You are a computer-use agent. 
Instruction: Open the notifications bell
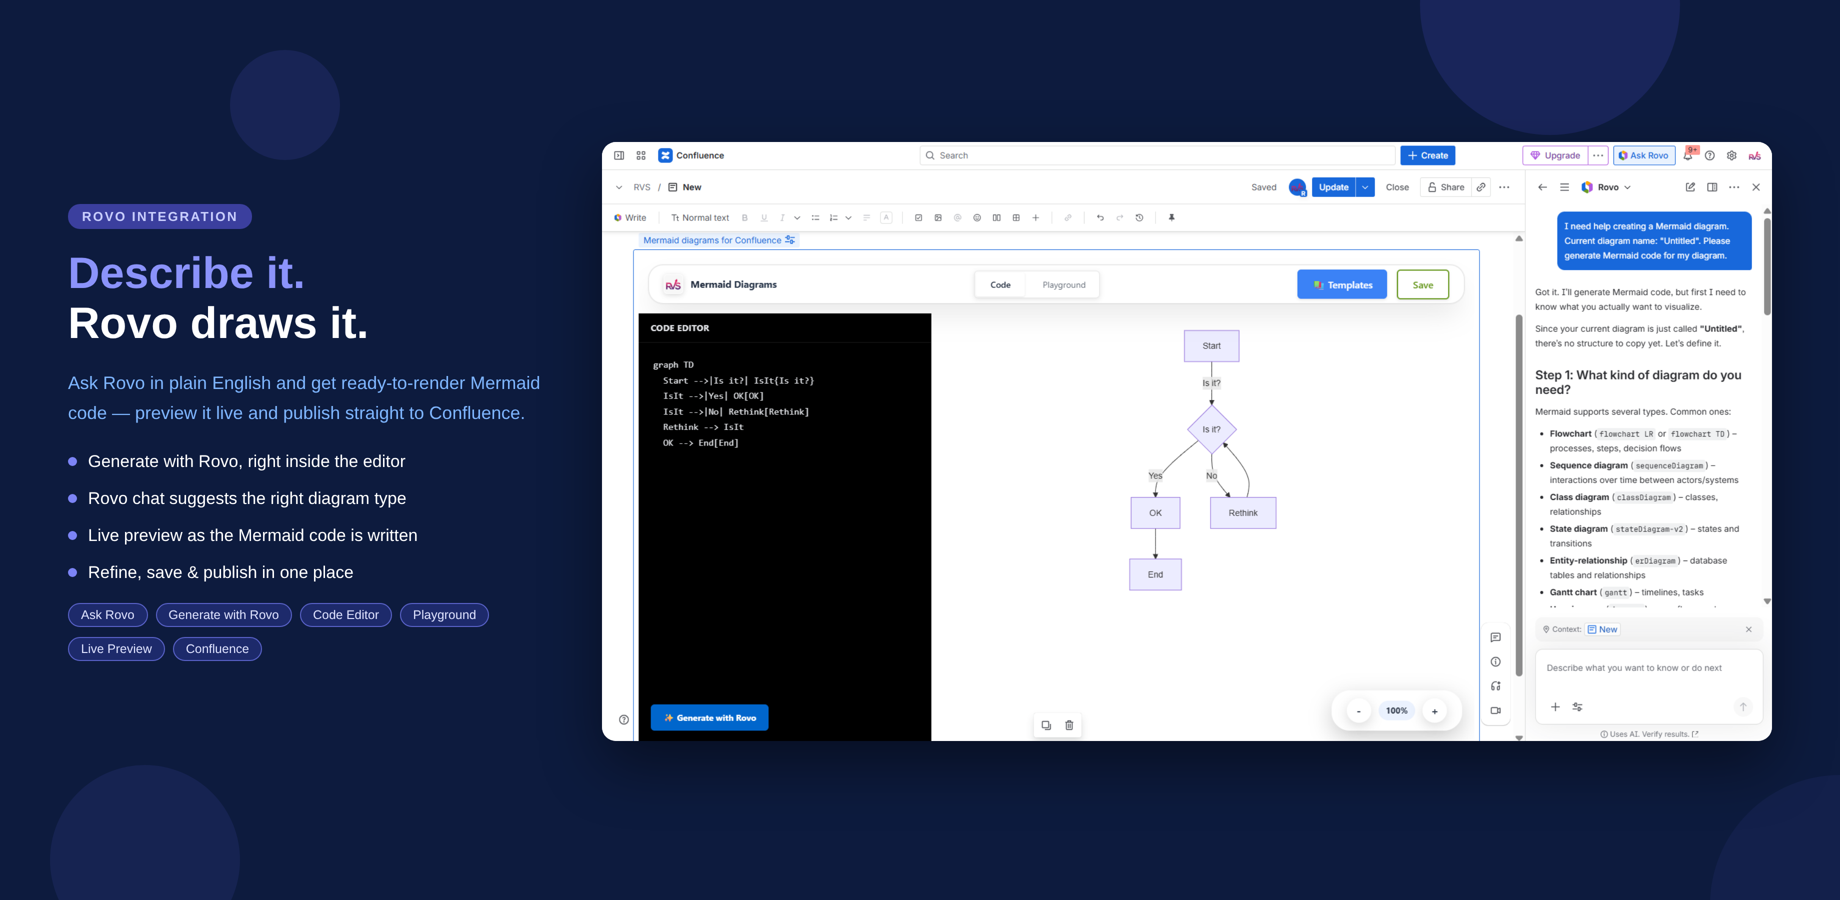tap(1688, 155)
